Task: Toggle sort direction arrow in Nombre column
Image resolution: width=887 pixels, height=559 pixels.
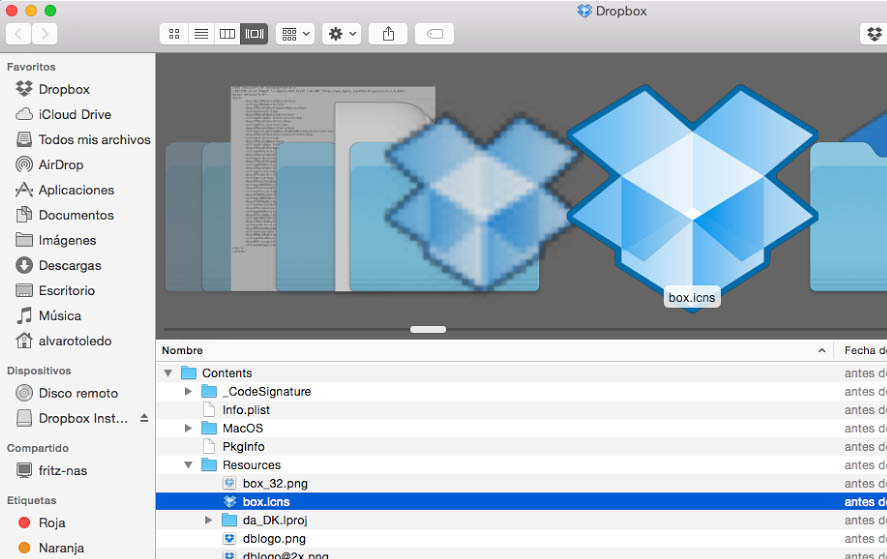Action: 821,351
